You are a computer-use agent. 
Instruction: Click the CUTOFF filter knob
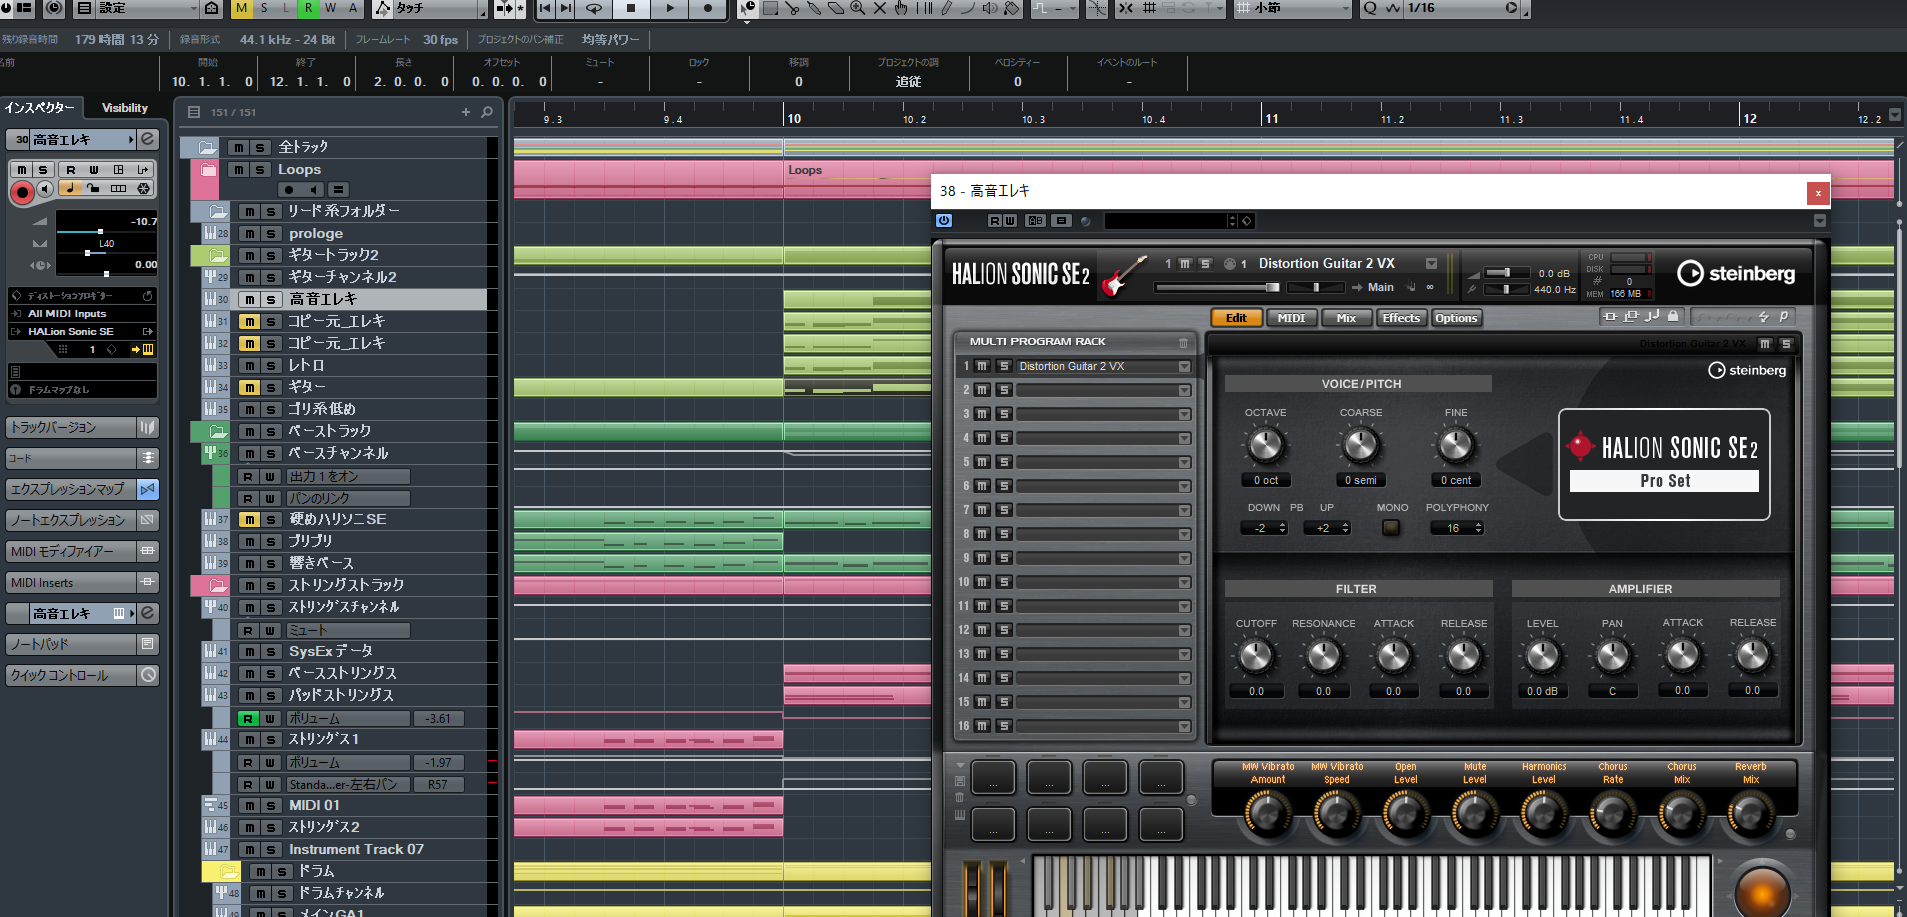pyautogui.click(x=1256, y=656)
